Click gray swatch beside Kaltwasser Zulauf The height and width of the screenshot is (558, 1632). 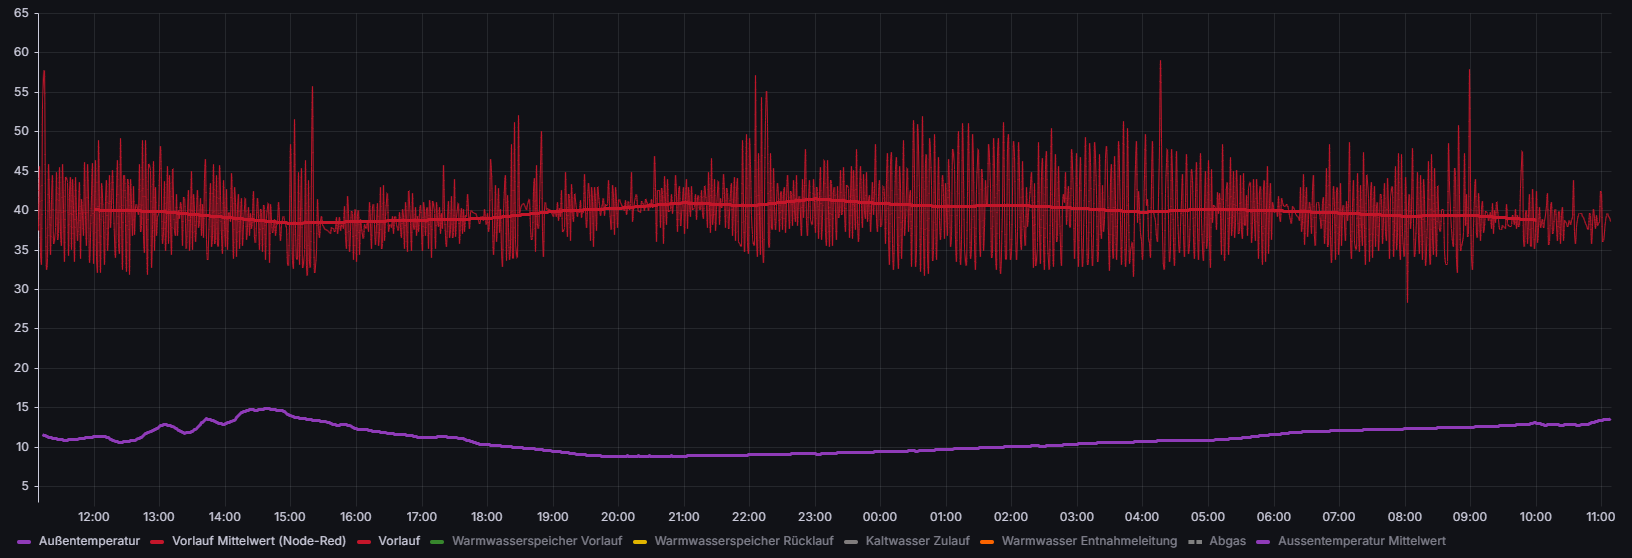(x=851, y=542)
